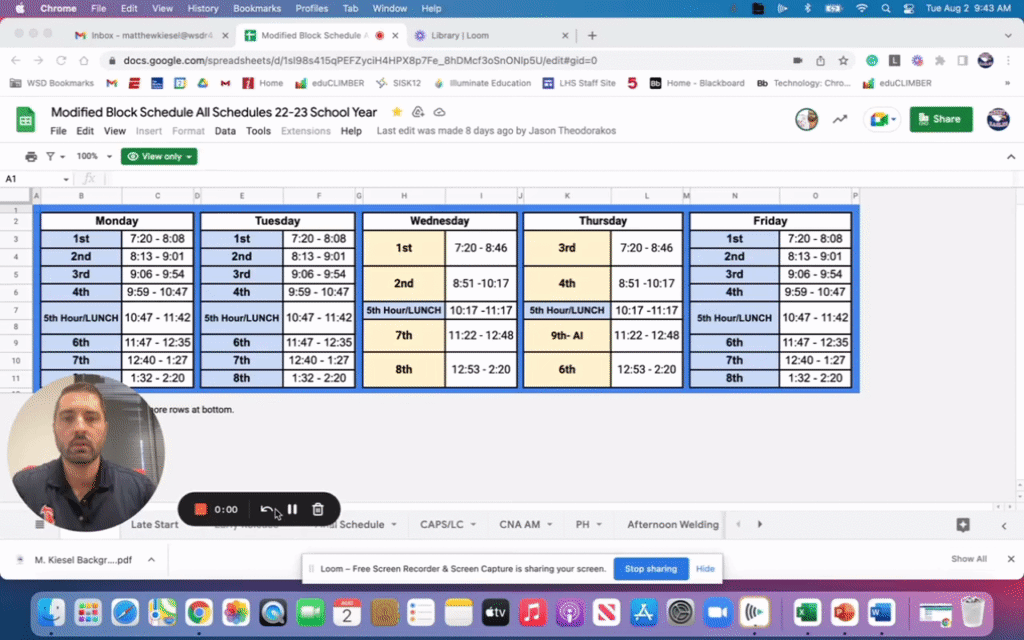
Task: Open the Music app in the Dock
Action: pos(532,613)
